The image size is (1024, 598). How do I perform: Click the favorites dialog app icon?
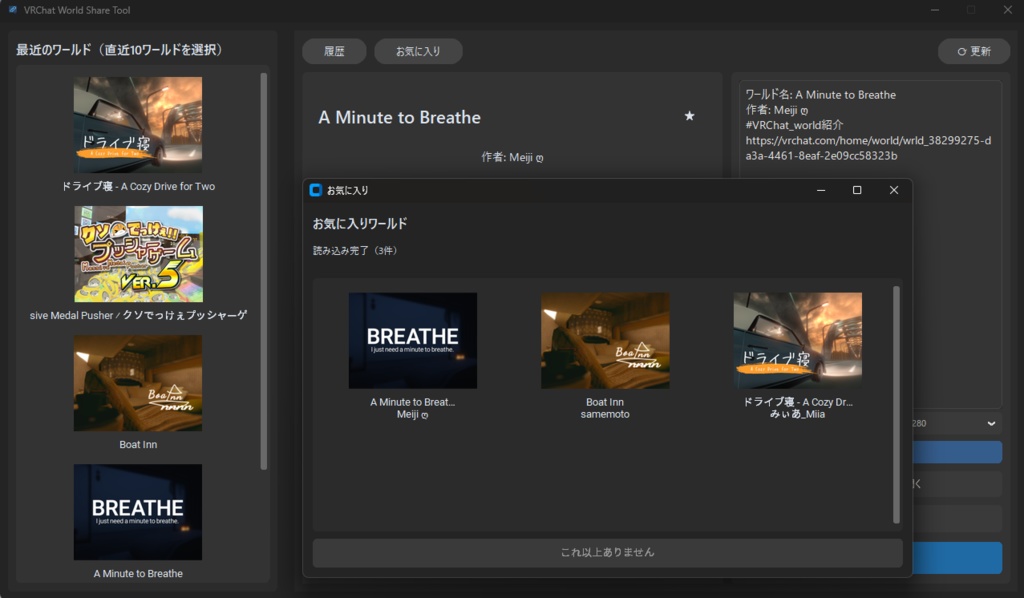point(316,190)
